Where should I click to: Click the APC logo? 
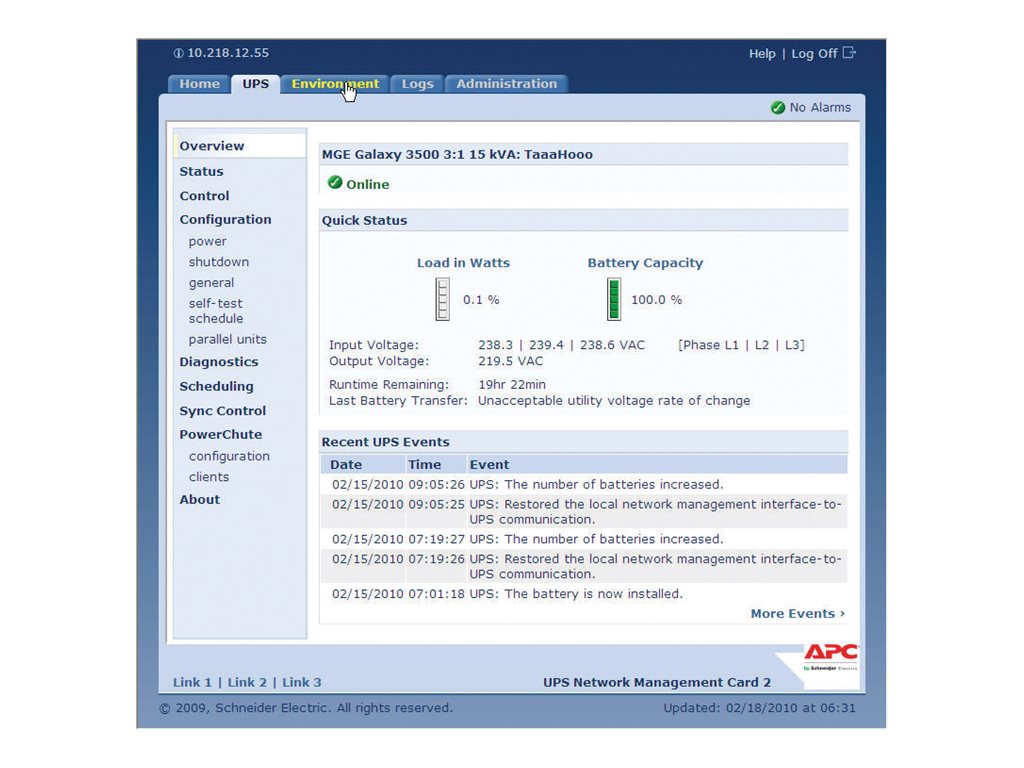(829, 655)
